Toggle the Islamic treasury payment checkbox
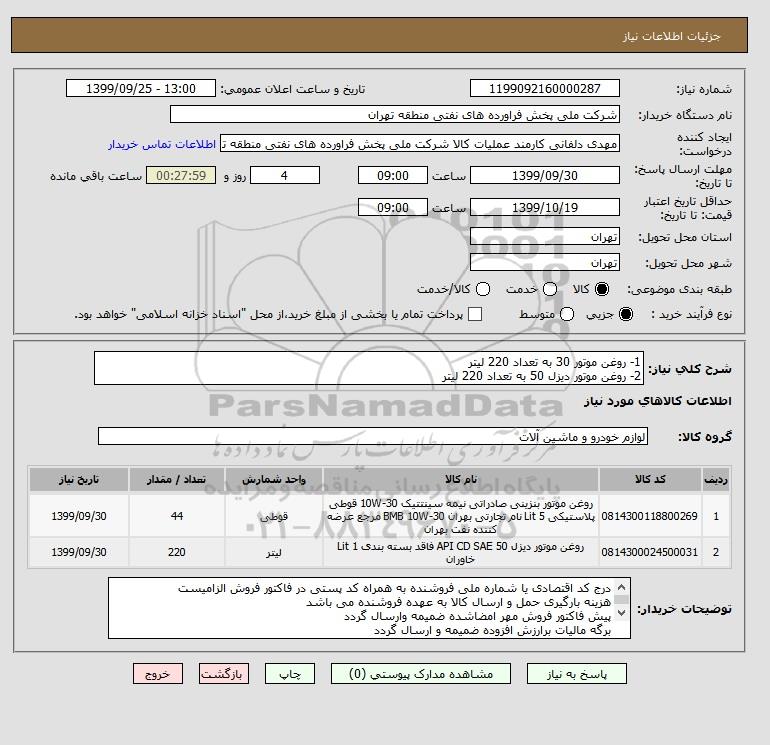Image resolution: width=770 pixels, height=745 pixels. (x=475, y=314)
